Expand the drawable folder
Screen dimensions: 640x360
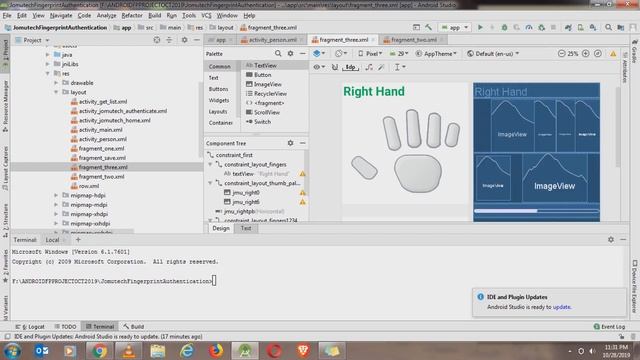click(56, 83)
